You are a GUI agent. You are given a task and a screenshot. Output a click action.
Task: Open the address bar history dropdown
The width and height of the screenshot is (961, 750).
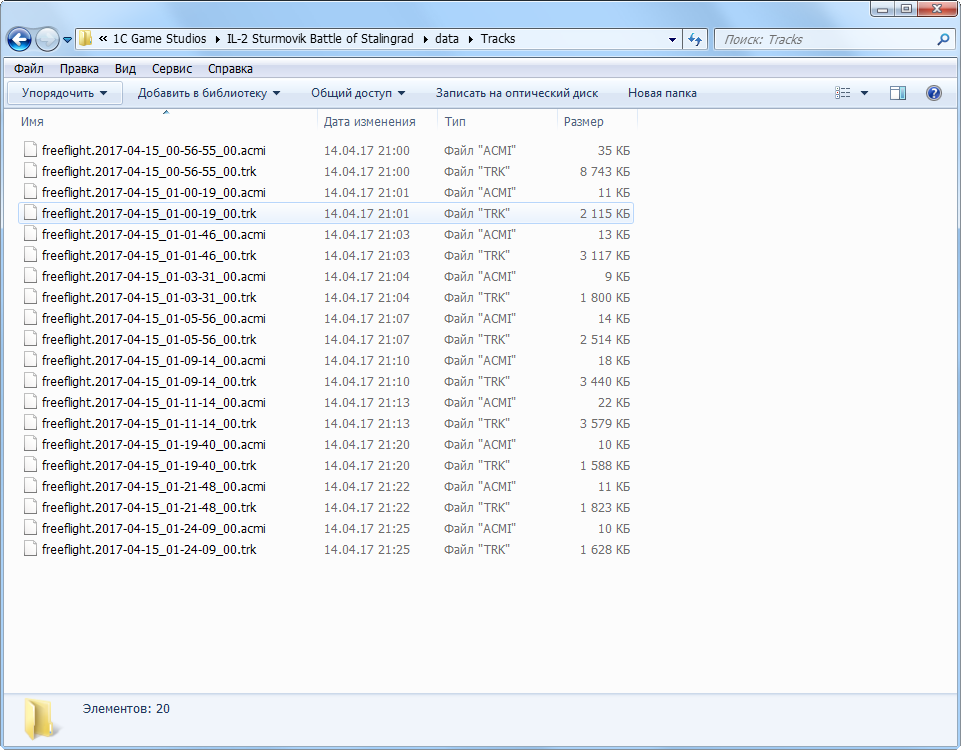(x=672, y=39)
